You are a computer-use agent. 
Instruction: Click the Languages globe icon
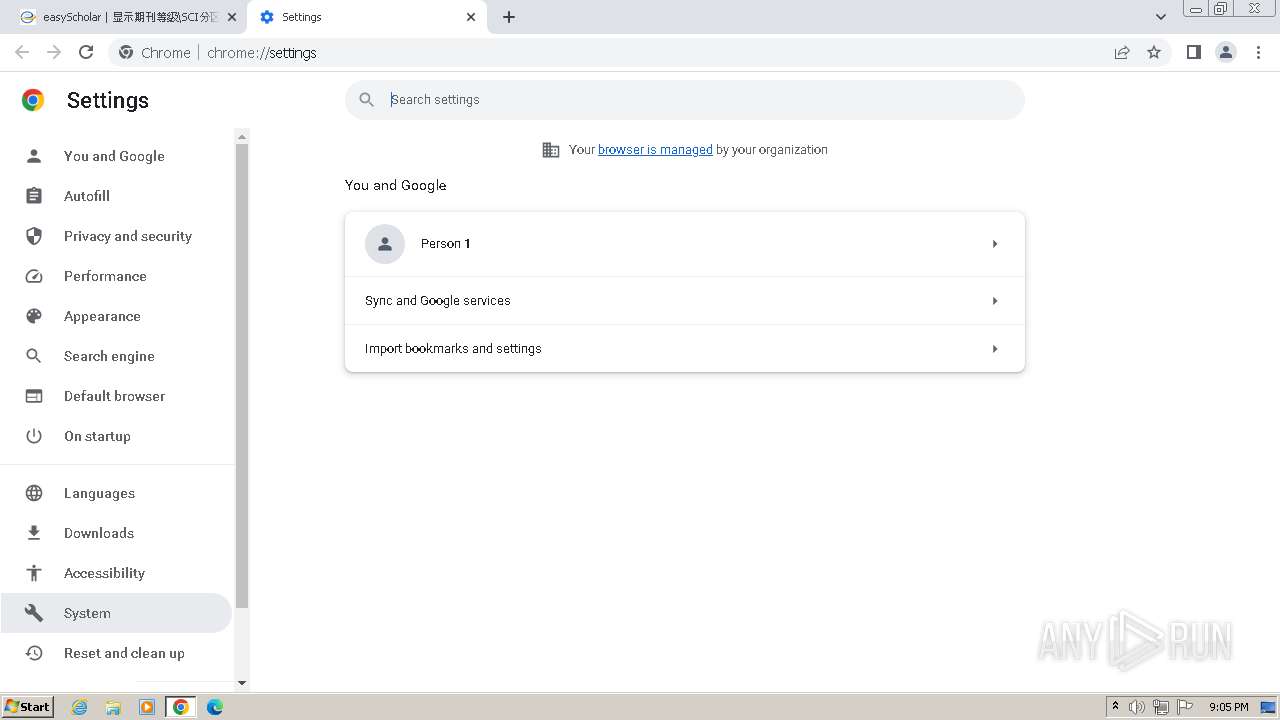tap(34, 493)
